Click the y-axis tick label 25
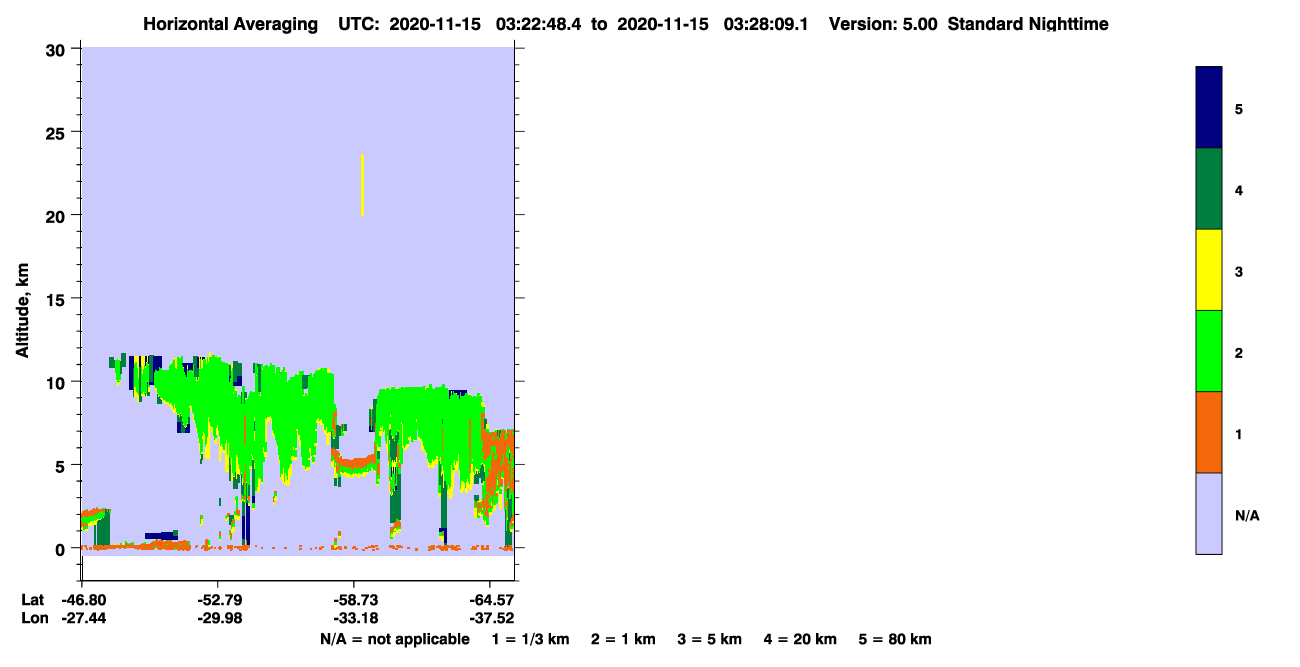The height and width of the screenshot is (667, 1300). (x=58, y=132)
